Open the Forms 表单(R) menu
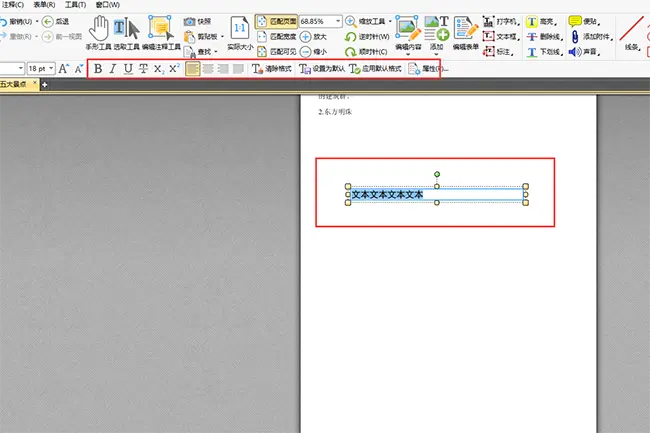 click(44, 5)
